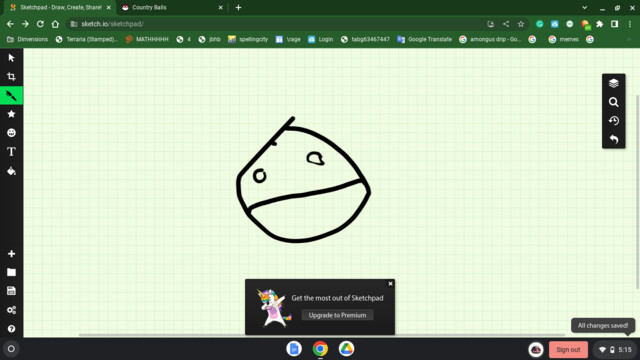Screen dimensions: 640x360
Task: Open the star Shapes tool
Action: click(11, 114)
